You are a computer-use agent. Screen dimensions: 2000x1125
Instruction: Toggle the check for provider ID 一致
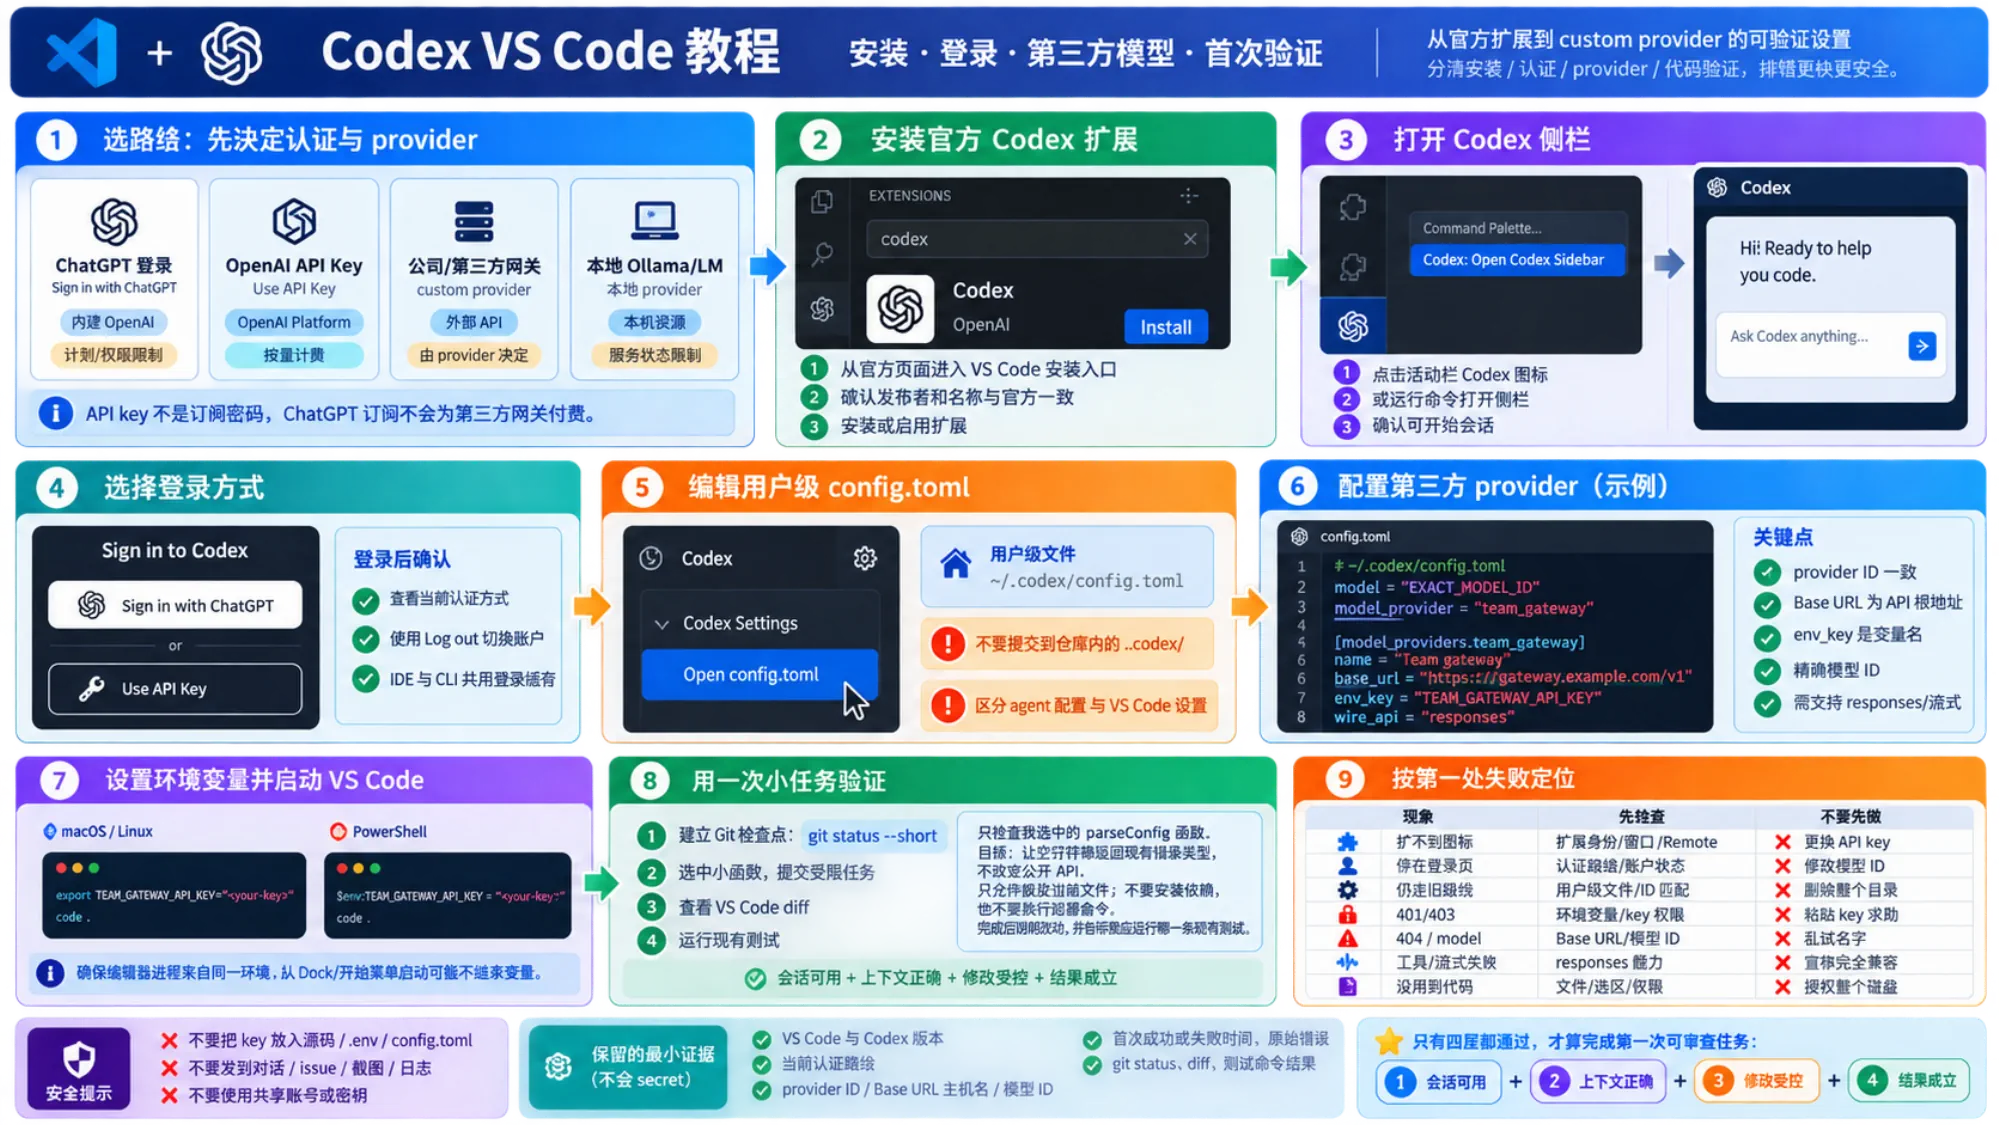click(x=1767, y=572)
